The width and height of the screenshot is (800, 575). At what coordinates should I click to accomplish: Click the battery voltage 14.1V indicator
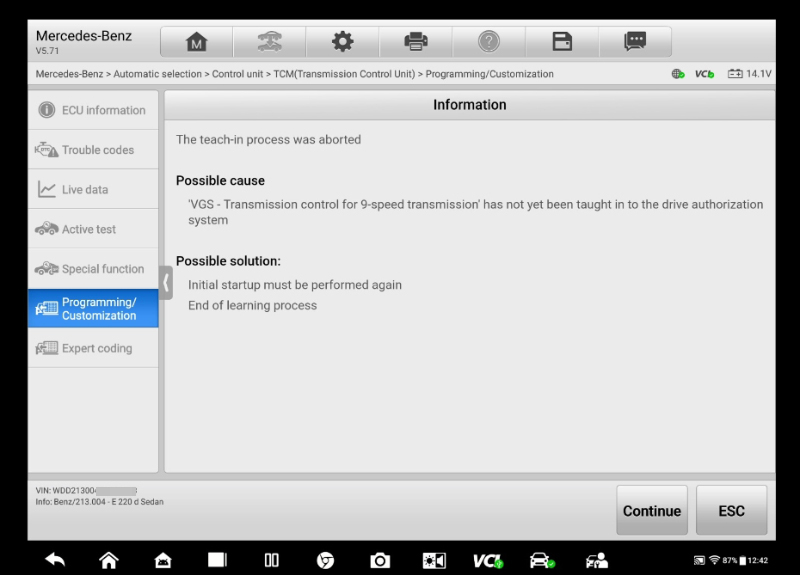click(749, 74)
